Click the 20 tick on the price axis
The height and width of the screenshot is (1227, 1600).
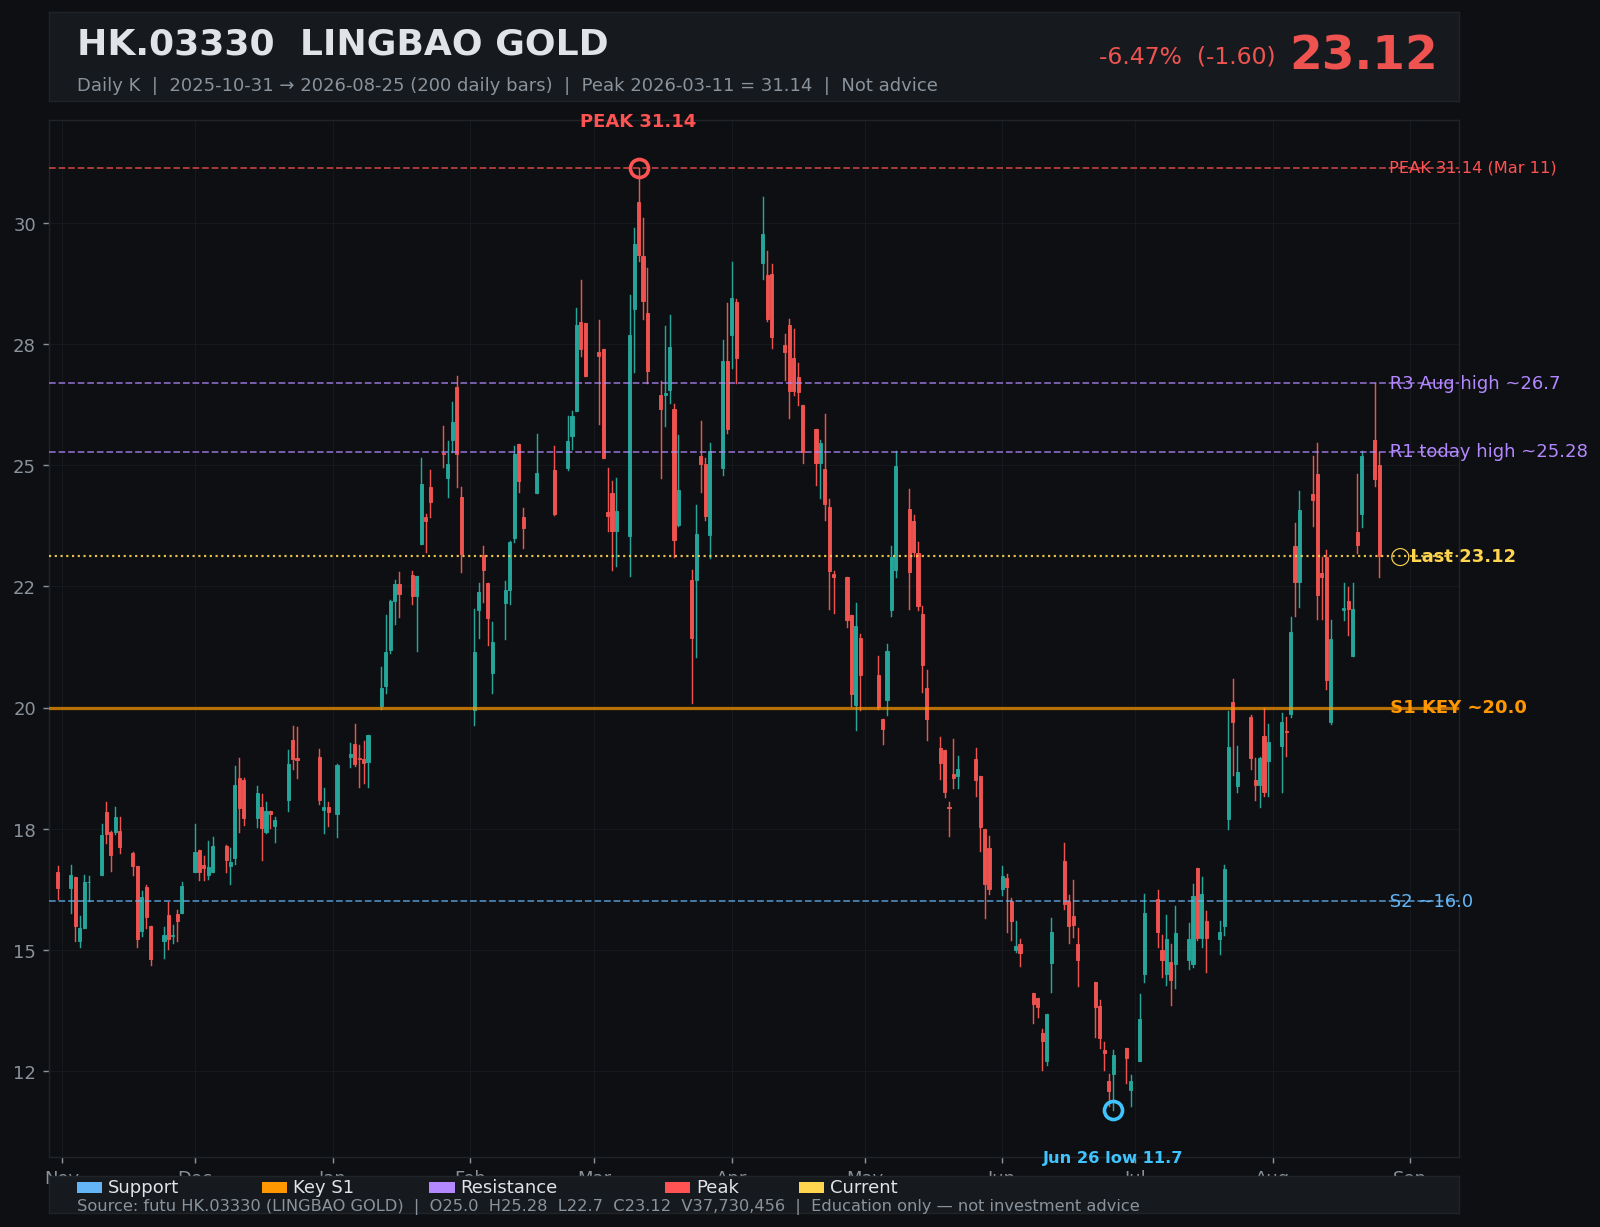(x=25, y=708)
